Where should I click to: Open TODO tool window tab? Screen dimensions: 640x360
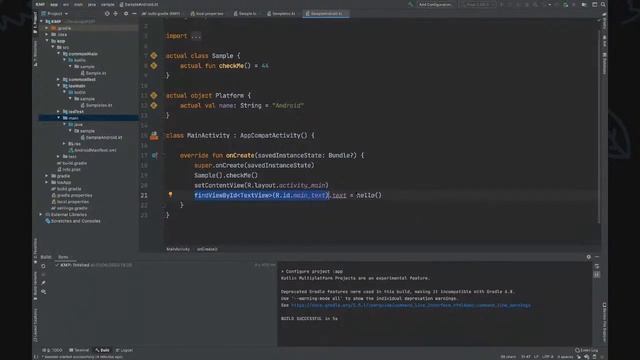(53, 350)
